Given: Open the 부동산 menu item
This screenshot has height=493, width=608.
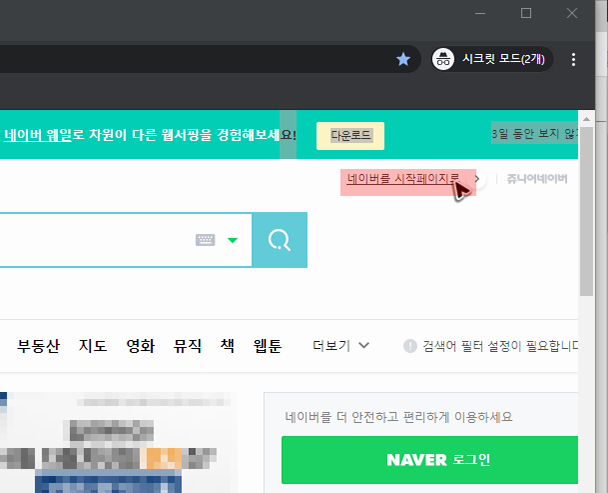Looking at the screenshot, I should coord(38,346).
